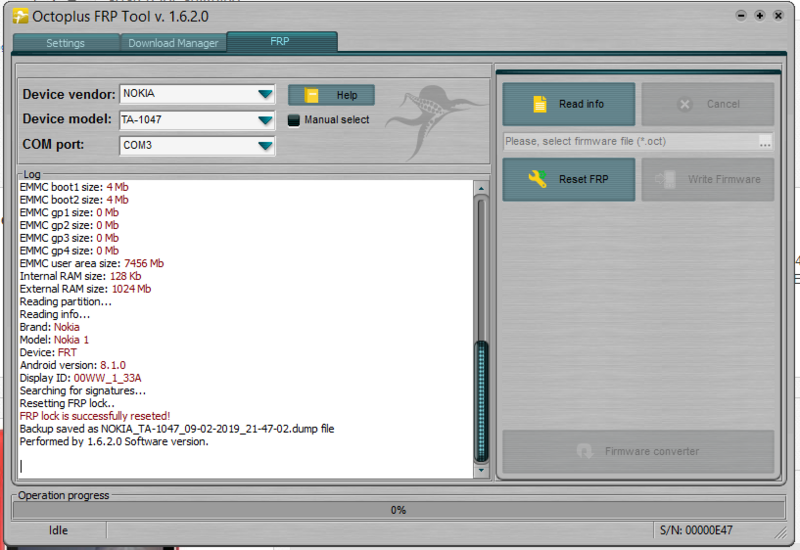Screen dimensions: 800x550
Task: Click the Firmware converter refresh icon
Action: (x=585, y=451)
